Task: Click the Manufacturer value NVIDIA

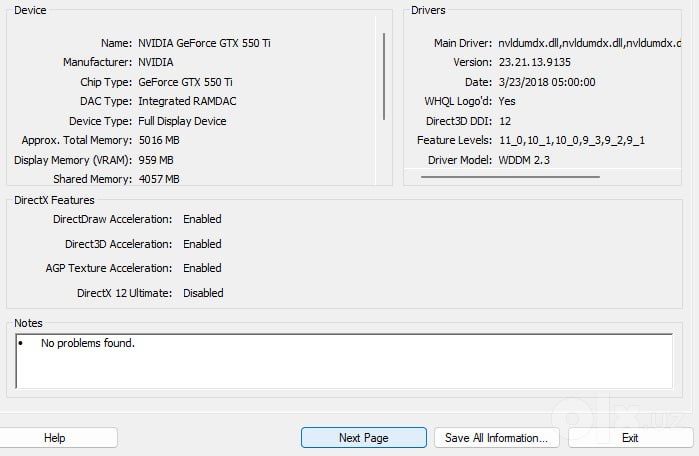Action: pyautogui.click(x=156, y=62)
